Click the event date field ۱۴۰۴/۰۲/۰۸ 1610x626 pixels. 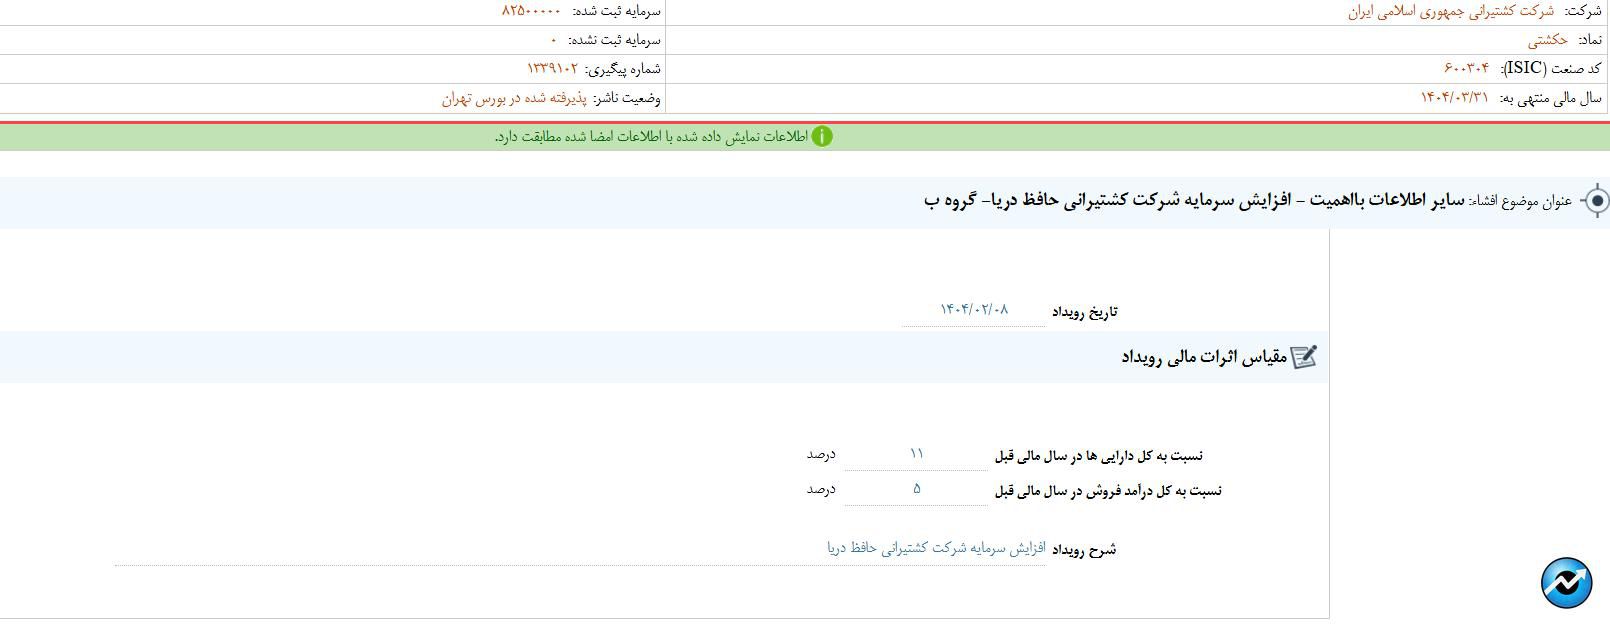point(974,310)
